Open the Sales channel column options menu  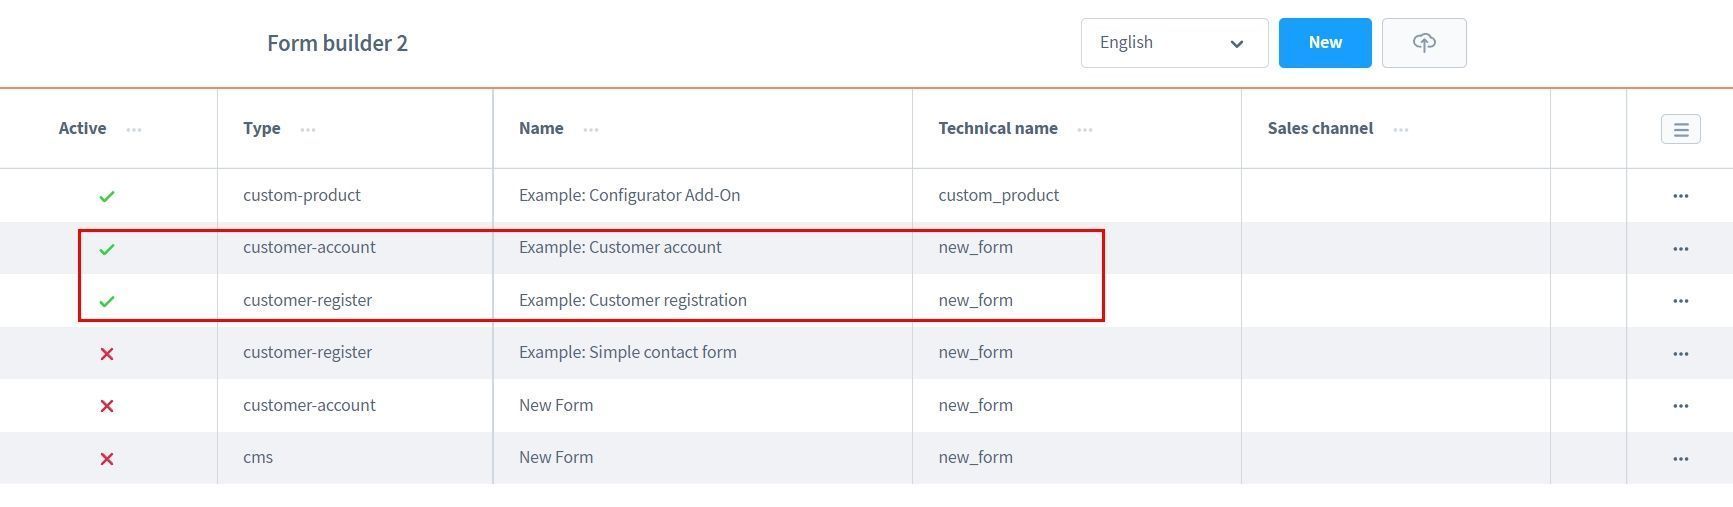[1400, 129]
